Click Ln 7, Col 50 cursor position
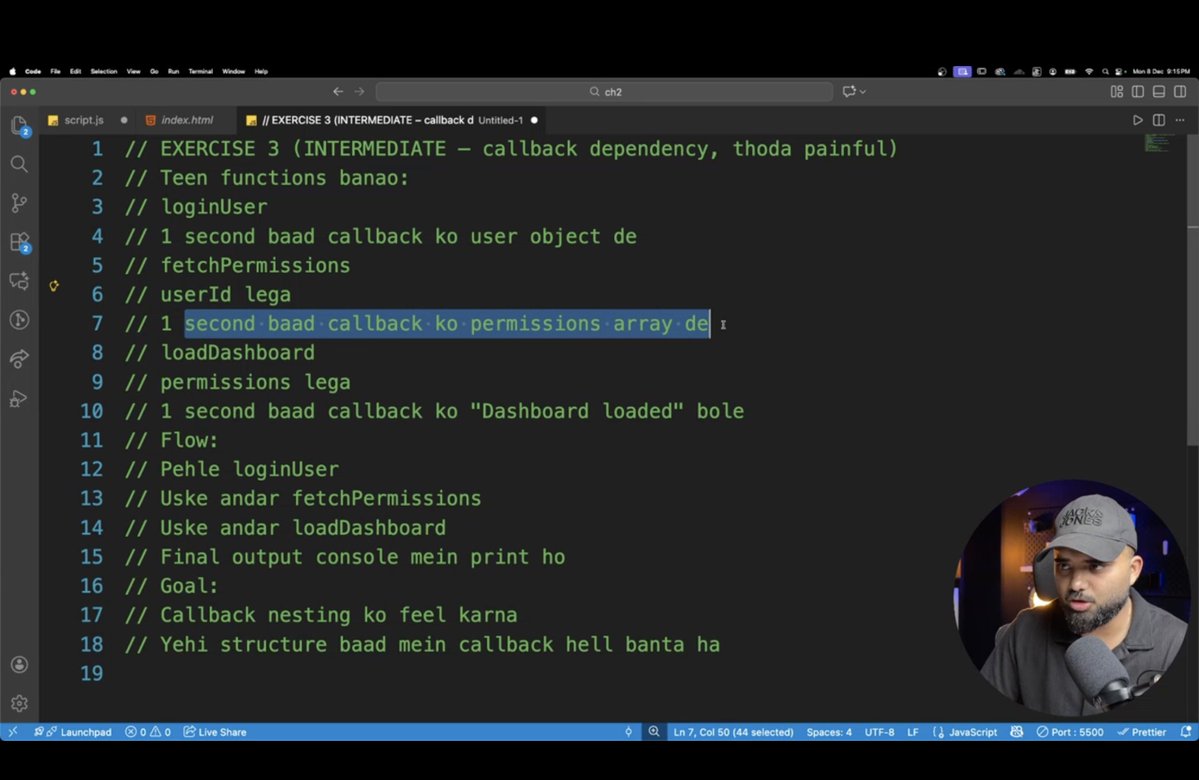 pyautogui.click(x=733, y=732)
